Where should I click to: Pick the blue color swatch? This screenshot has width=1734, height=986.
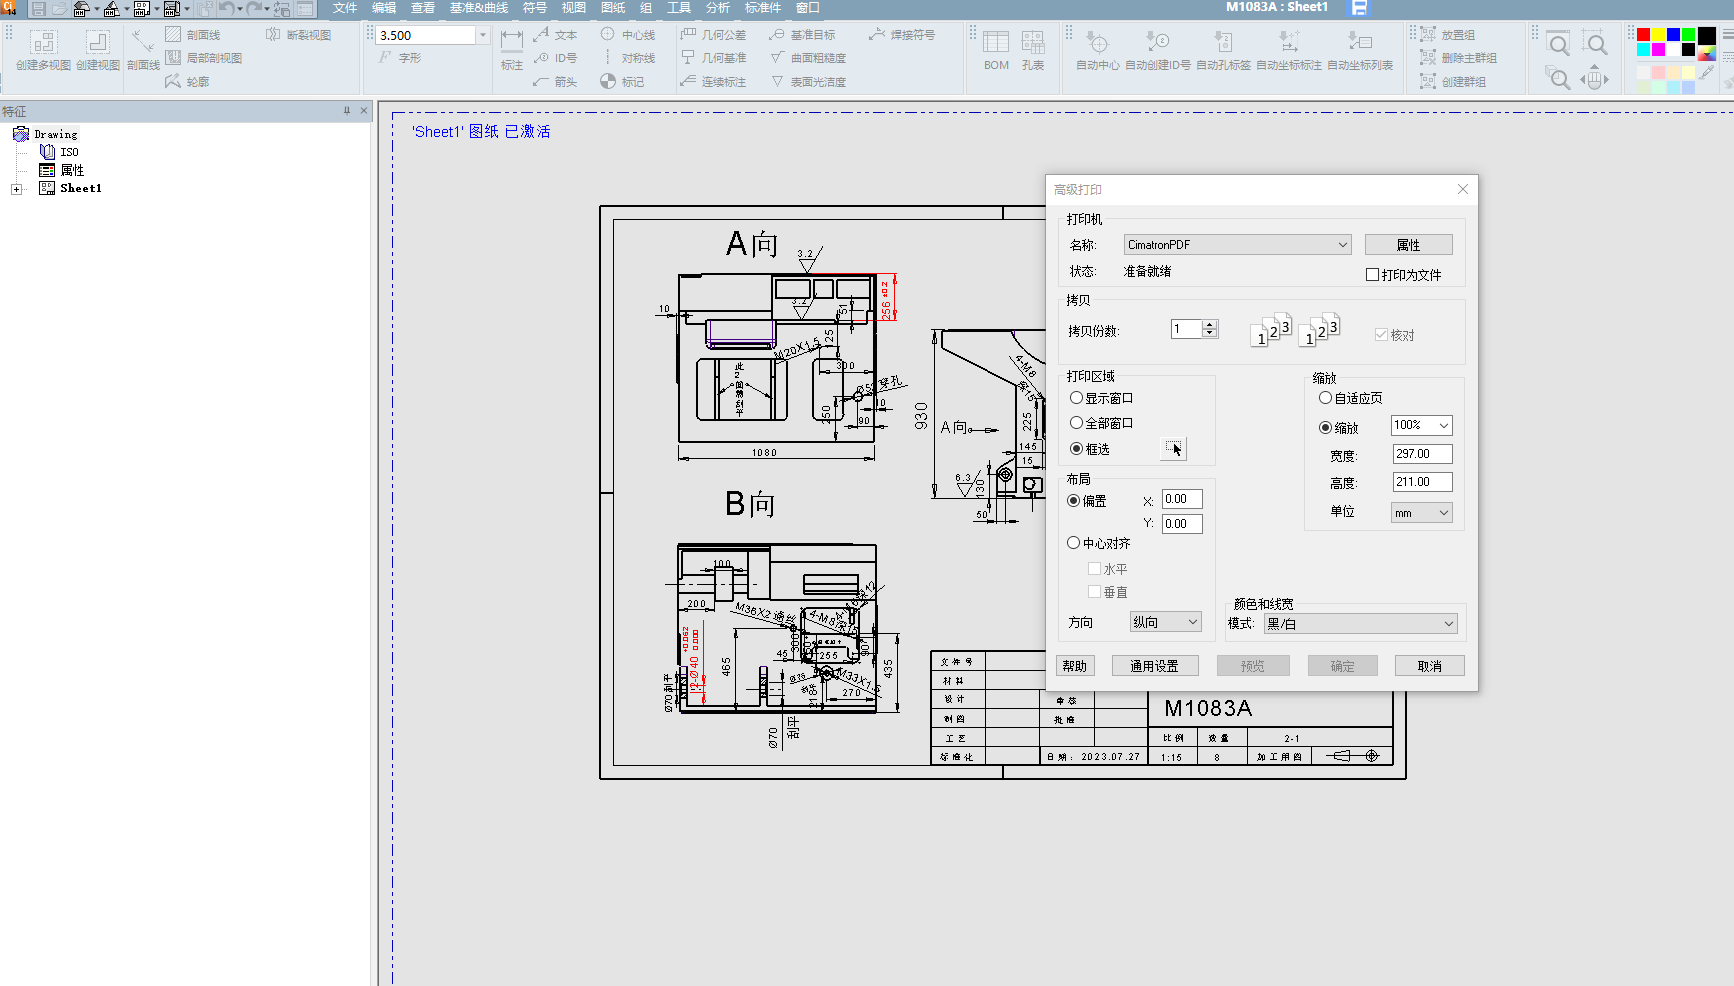point(1673,35)
